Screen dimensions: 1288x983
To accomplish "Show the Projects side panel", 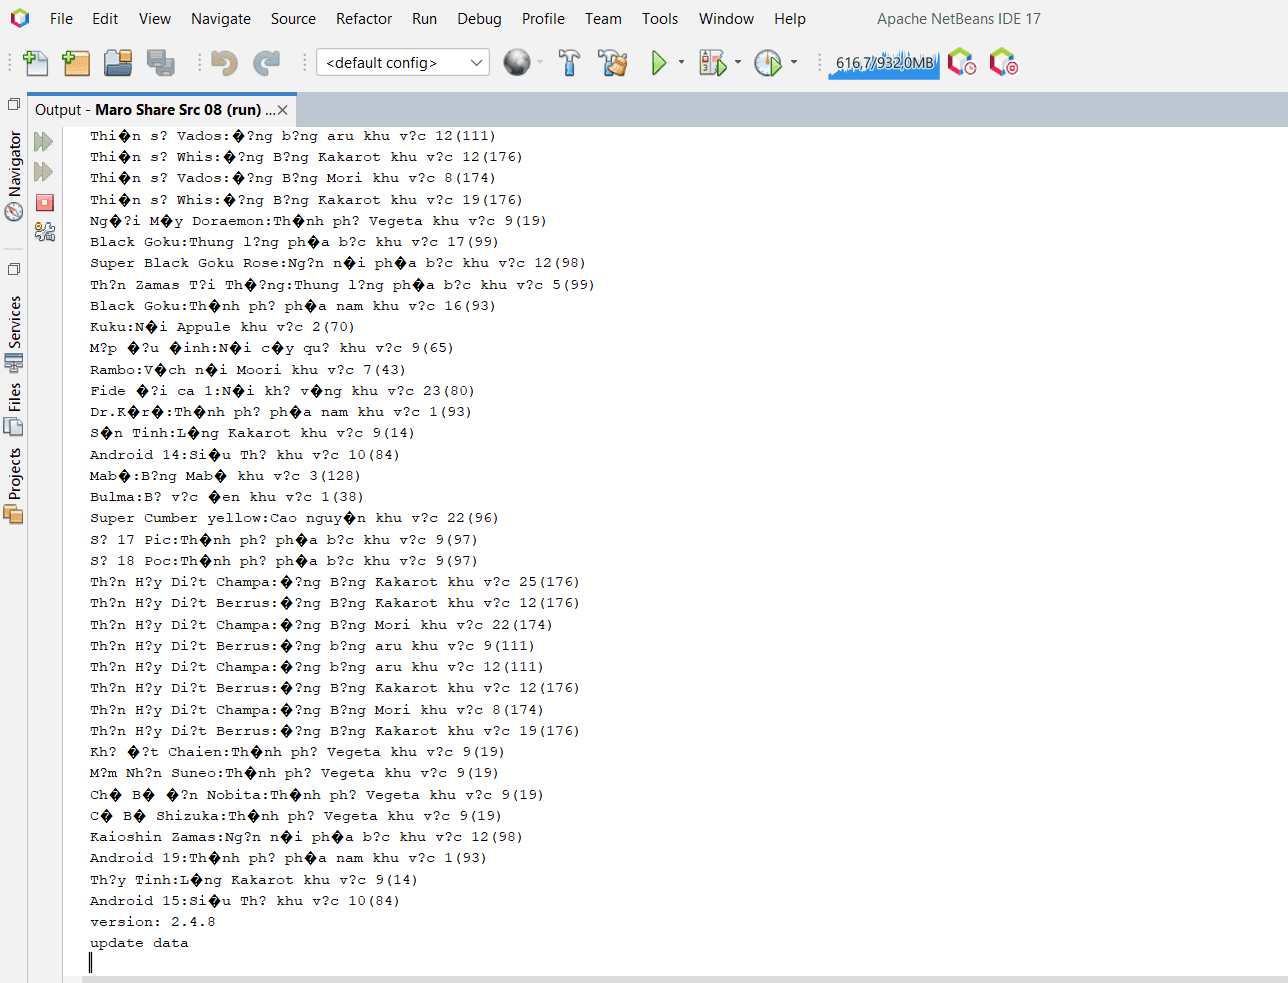I will click(x=14, y=485).
